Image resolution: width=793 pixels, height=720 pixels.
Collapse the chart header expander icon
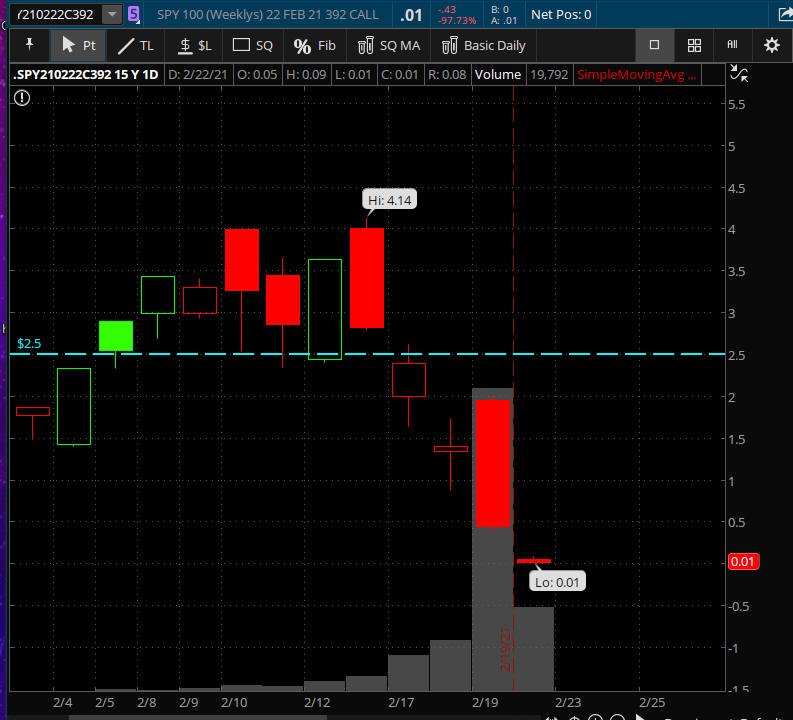(x=739, y=74)
